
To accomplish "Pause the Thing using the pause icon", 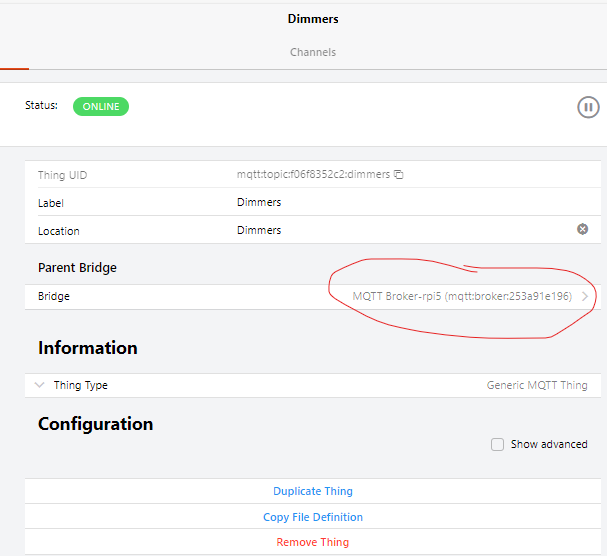I will tap(588, 107).
